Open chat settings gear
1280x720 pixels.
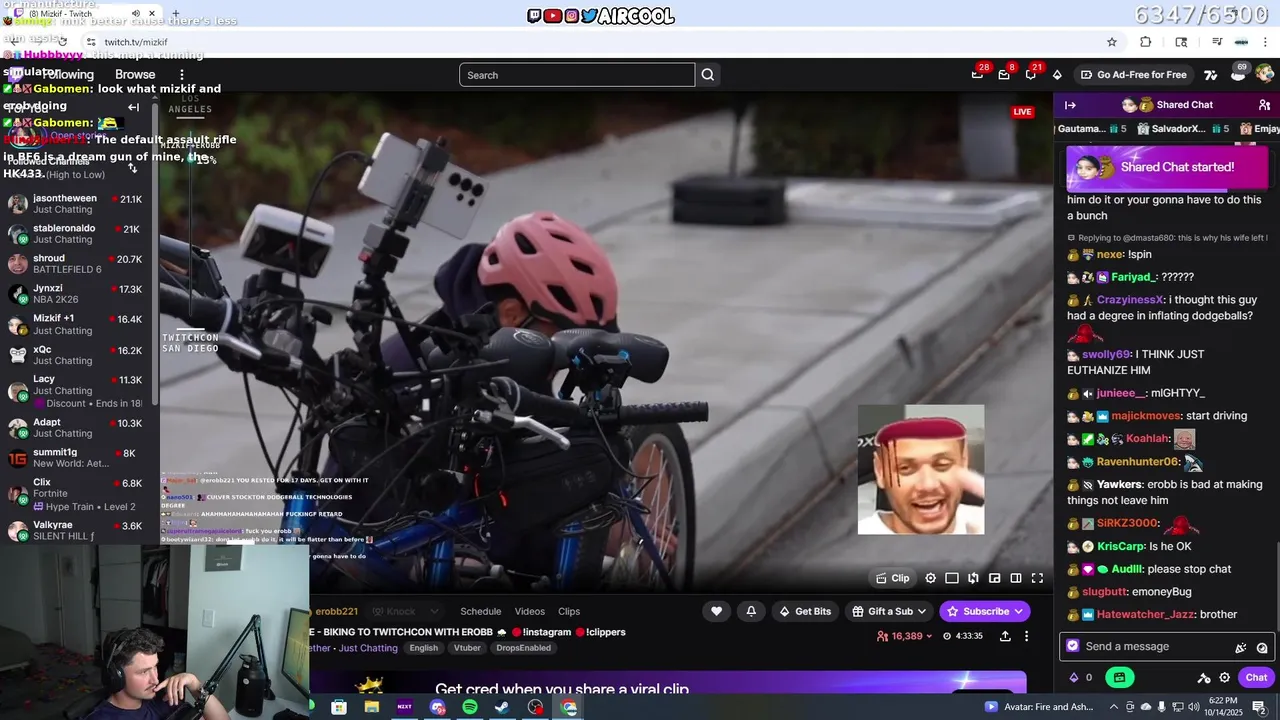pyautogui.click(x=1224, y=677)
